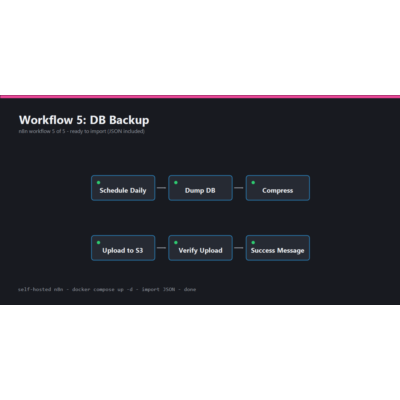
Task: Open the Compress node
Action: 278,188
